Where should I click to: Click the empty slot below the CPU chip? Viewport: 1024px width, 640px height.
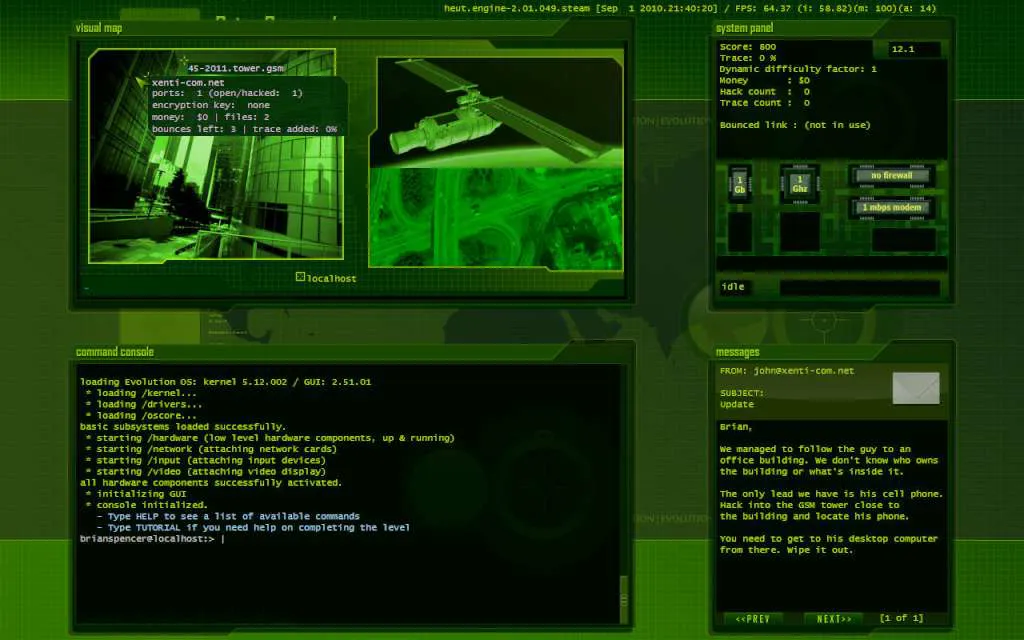coord(800,232)
